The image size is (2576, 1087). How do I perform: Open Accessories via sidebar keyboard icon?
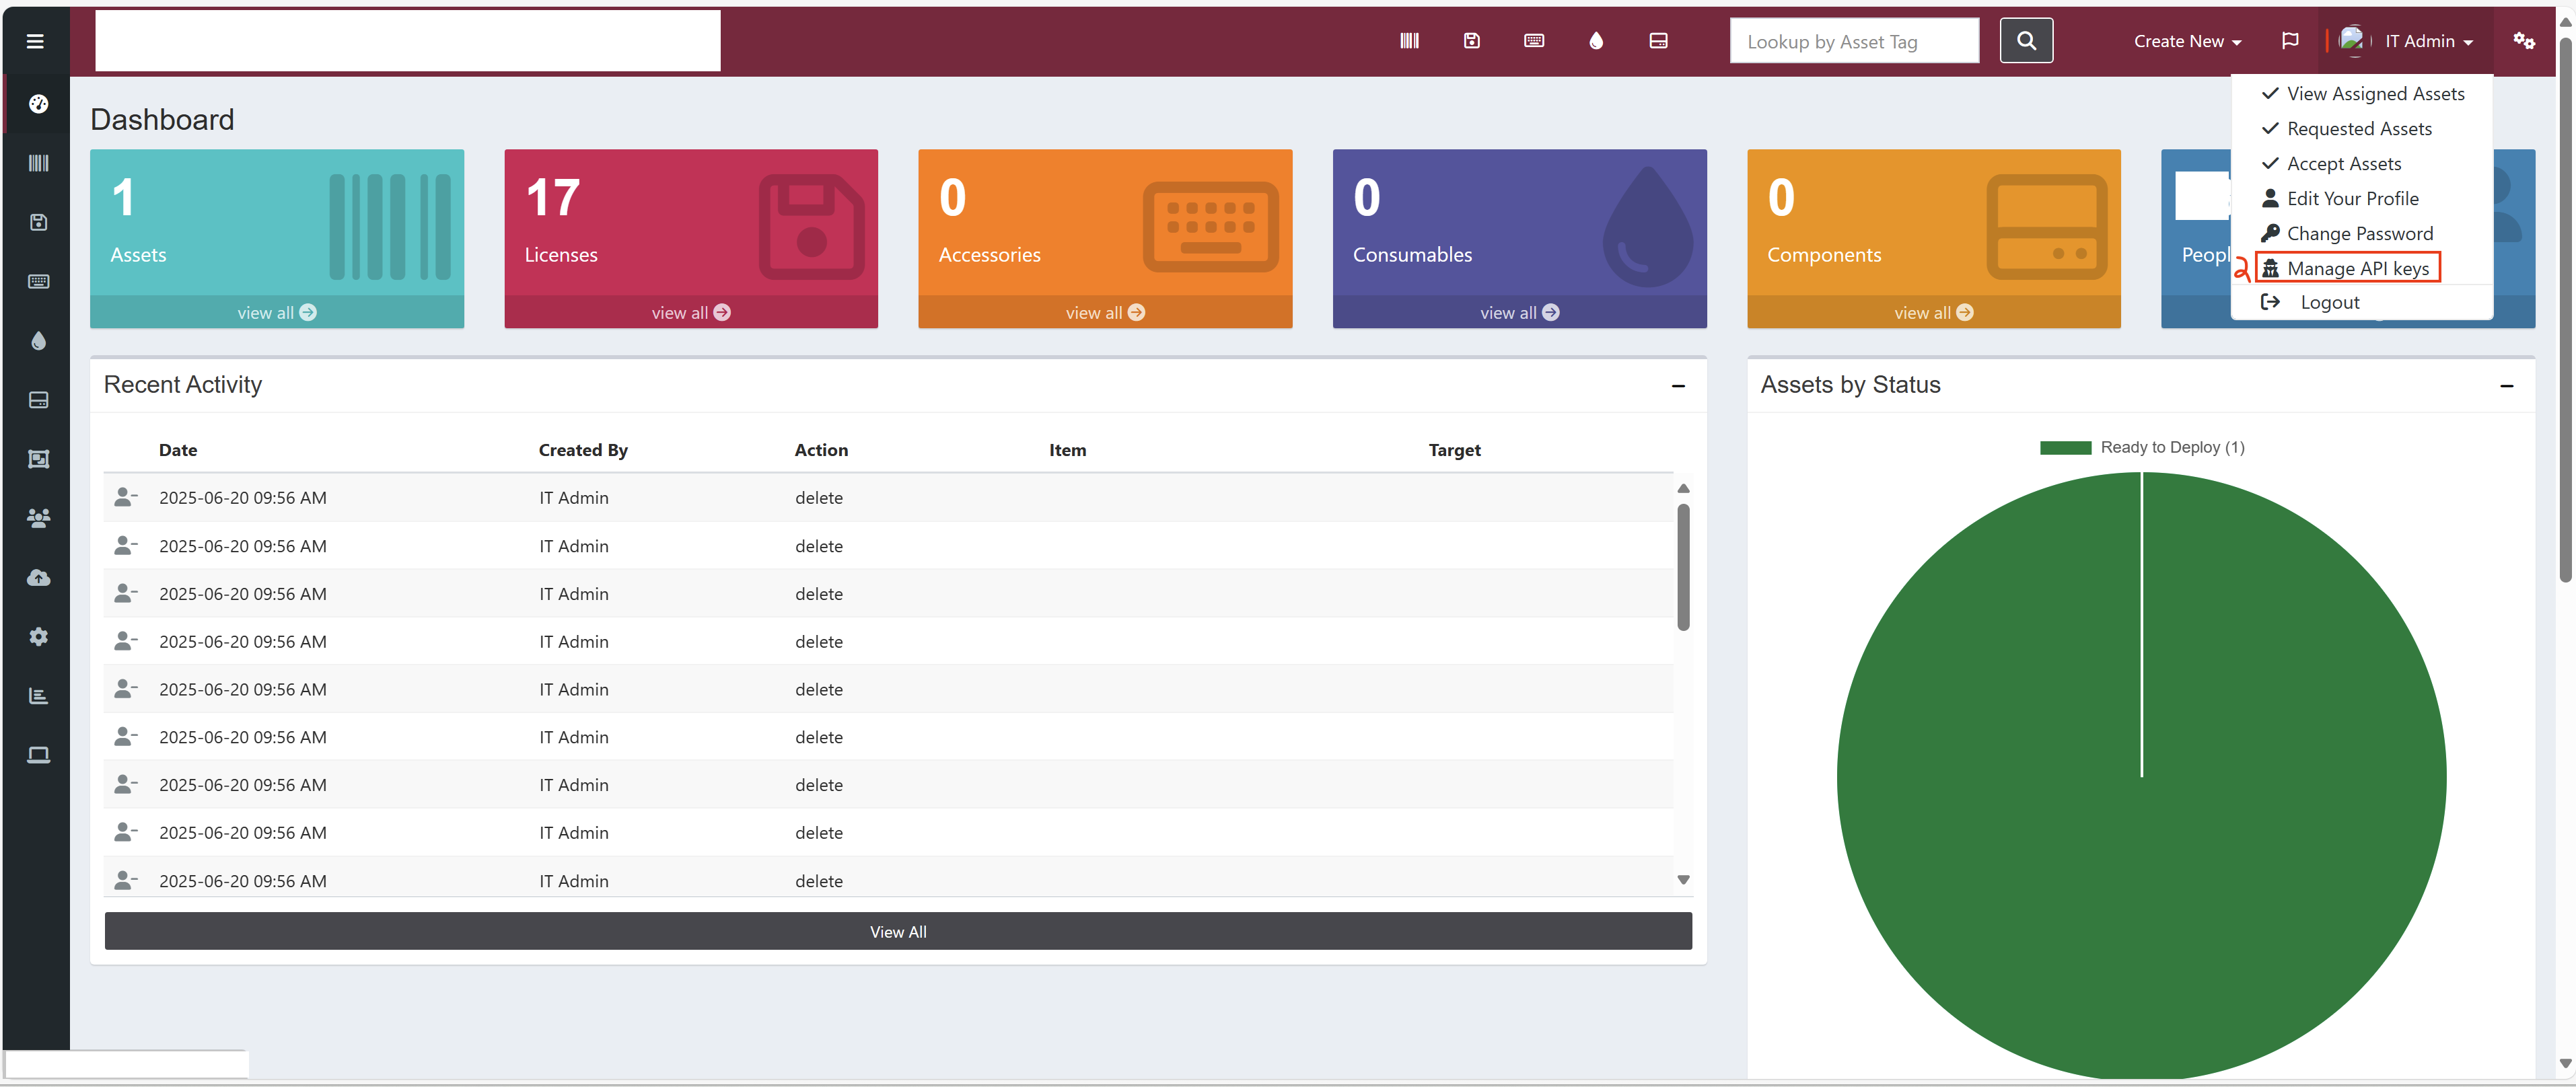[x=38, y=282]
